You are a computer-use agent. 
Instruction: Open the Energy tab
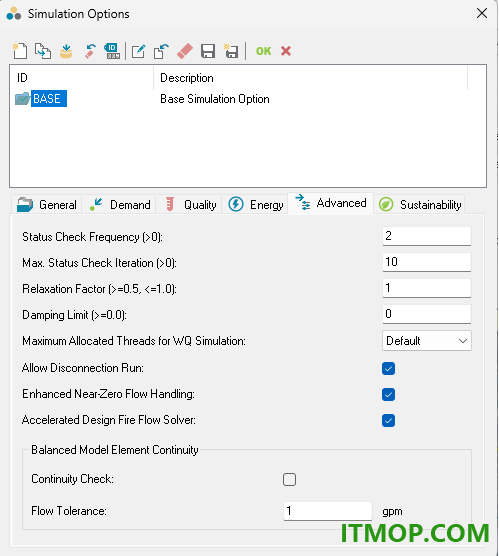pyautogui.click(x=255, y=205)
